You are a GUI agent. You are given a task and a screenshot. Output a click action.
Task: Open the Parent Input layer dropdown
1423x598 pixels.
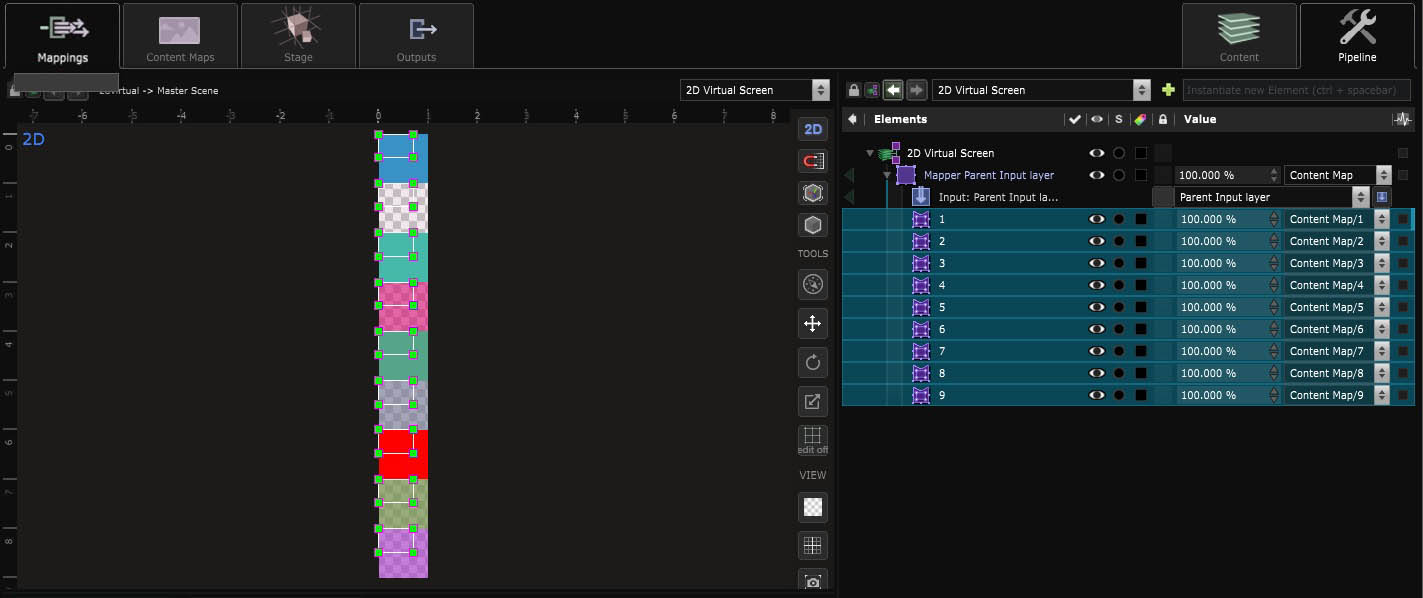click(1359, 197)
